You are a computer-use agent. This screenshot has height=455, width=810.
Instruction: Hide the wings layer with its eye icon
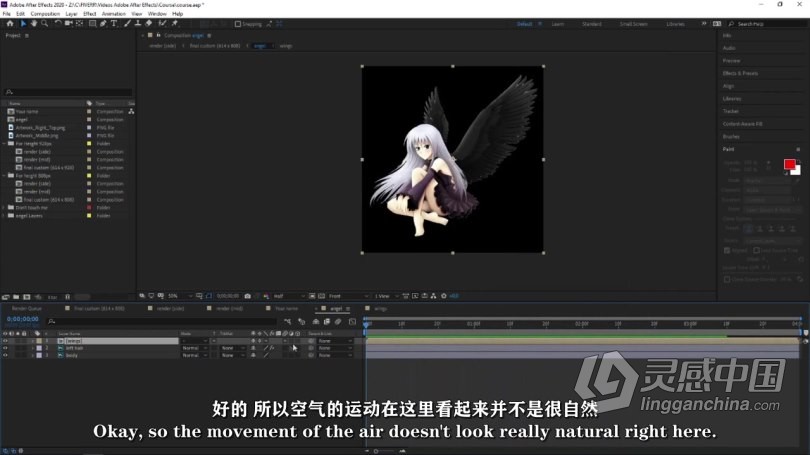[5, 341]
